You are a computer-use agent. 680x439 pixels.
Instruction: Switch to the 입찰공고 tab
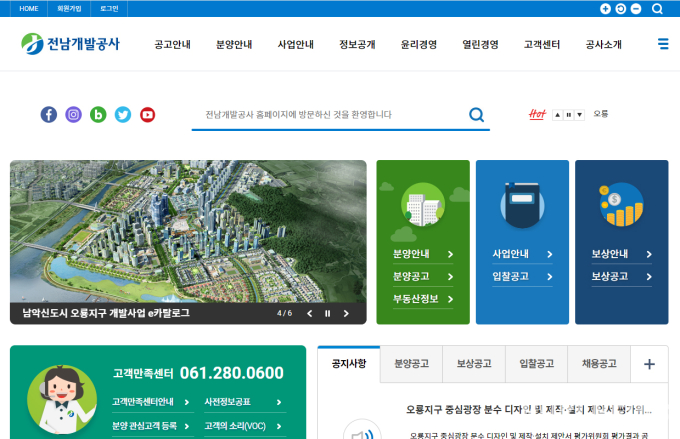[536, 364]
